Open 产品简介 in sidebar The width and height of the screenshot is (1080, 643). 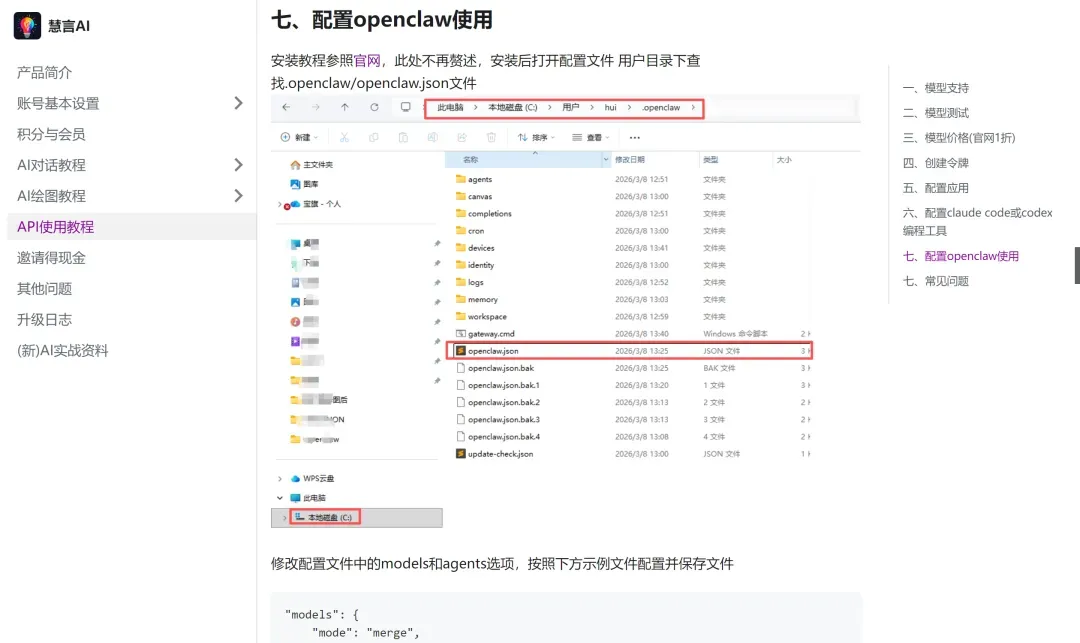click(x=44, y=72)
